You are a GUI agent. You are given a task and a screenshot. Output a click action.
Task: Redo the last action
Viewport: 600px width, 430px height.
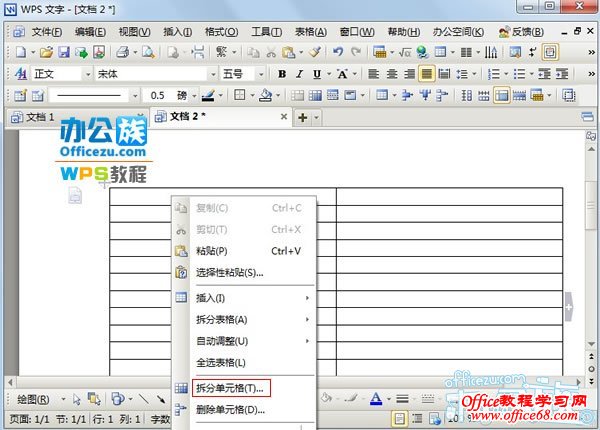pos(356,52)
